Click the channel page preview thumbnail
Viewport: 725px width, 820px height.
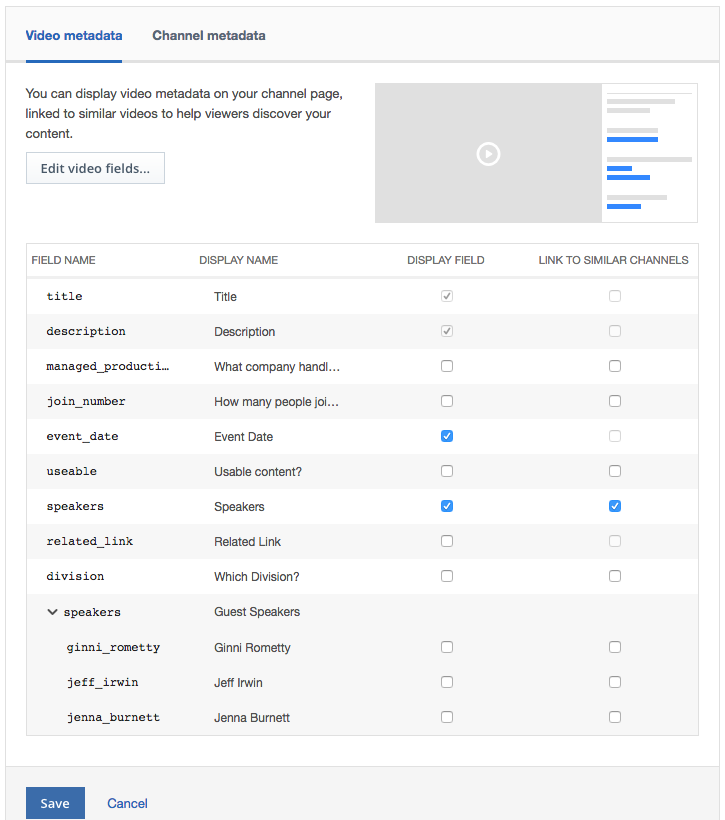[x=536, y=153]
